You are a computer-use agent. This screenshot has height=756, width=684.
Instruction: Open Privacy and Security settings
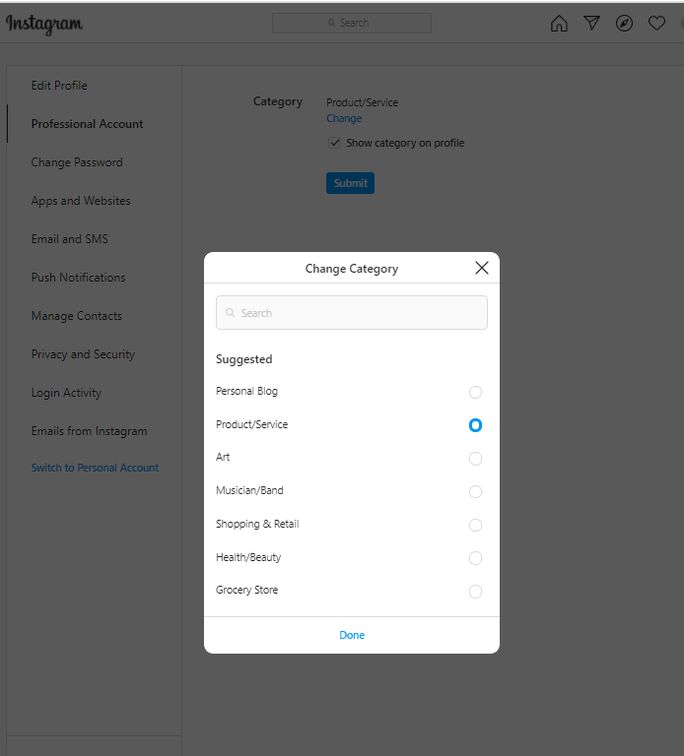click(82, 354)
